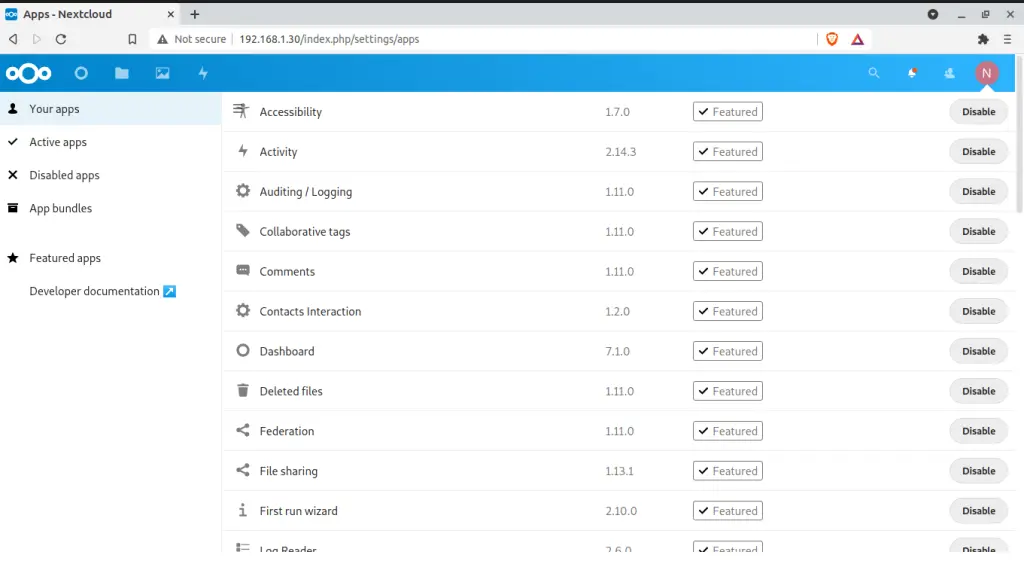Disable the Deleted files app

pyautogui.click(x=978, y=391)
